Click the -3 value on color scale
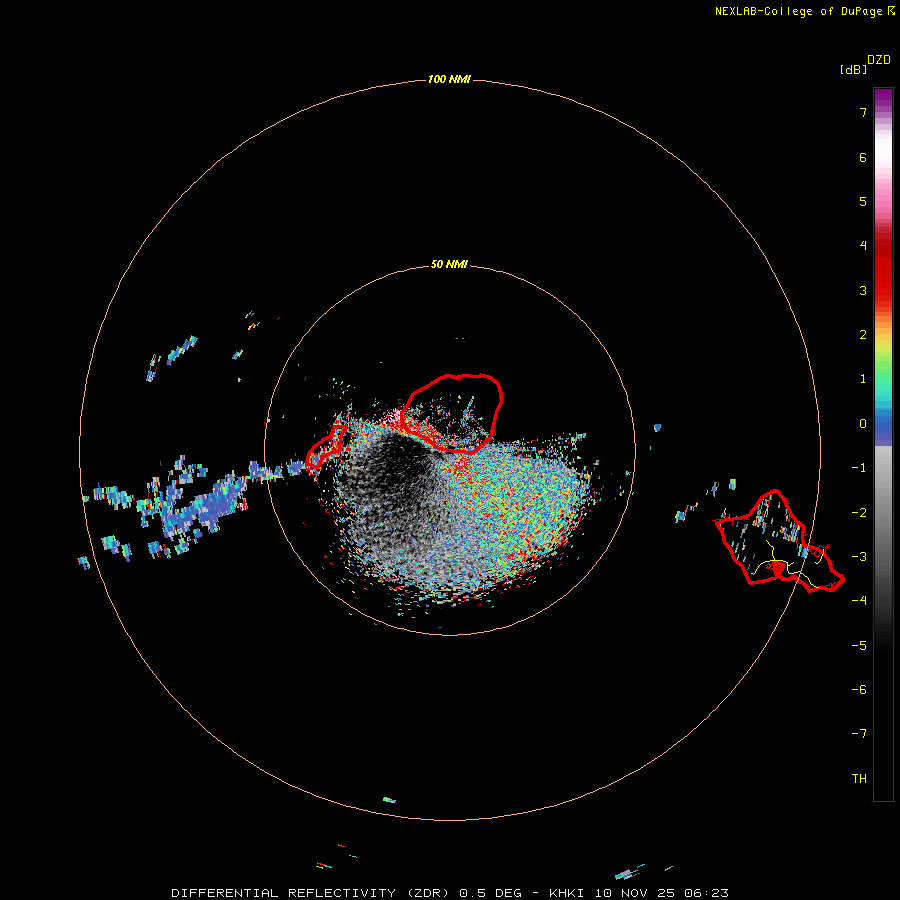 pyautogui.click(x=859, y=557)
